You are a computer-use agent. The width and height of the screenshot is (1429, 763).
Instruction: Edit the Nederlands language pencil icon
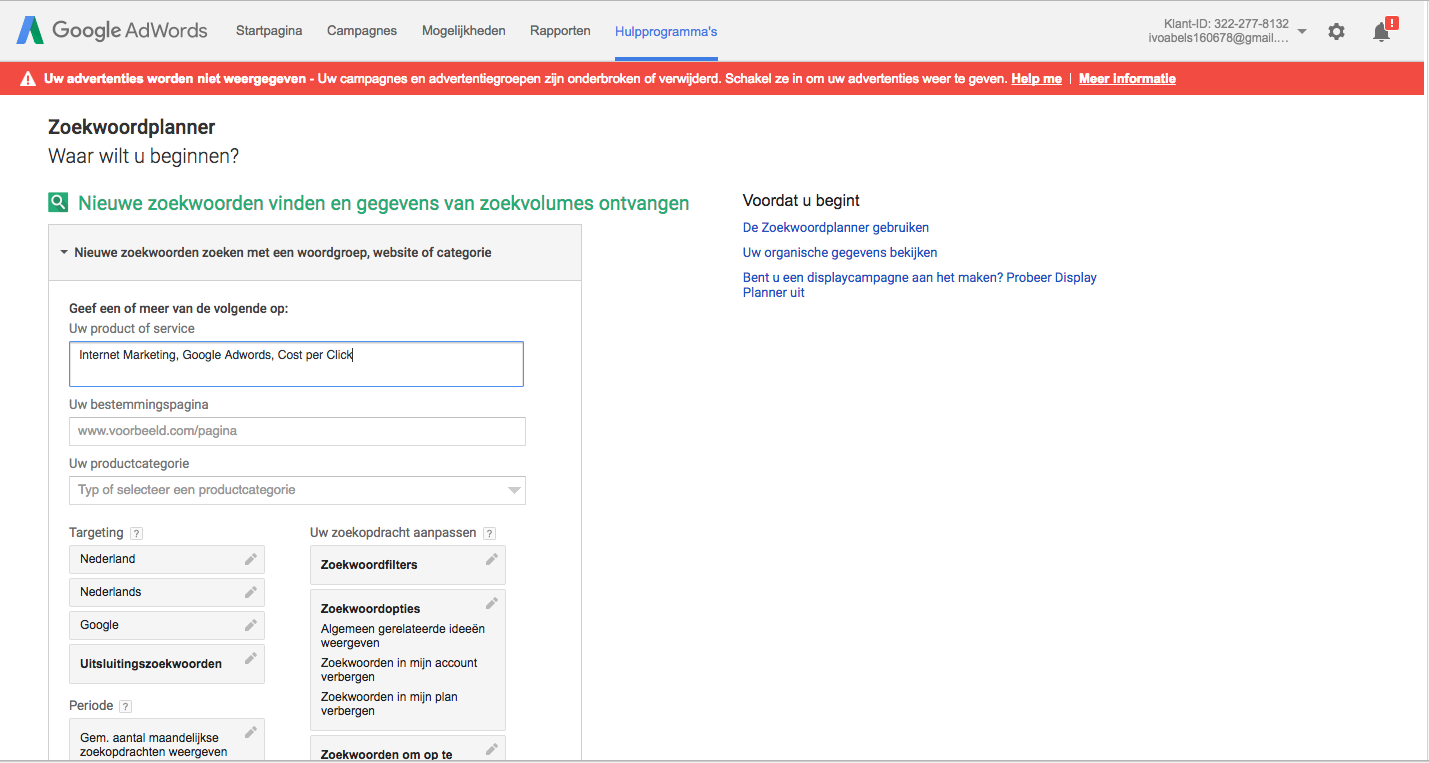(251, 592)
